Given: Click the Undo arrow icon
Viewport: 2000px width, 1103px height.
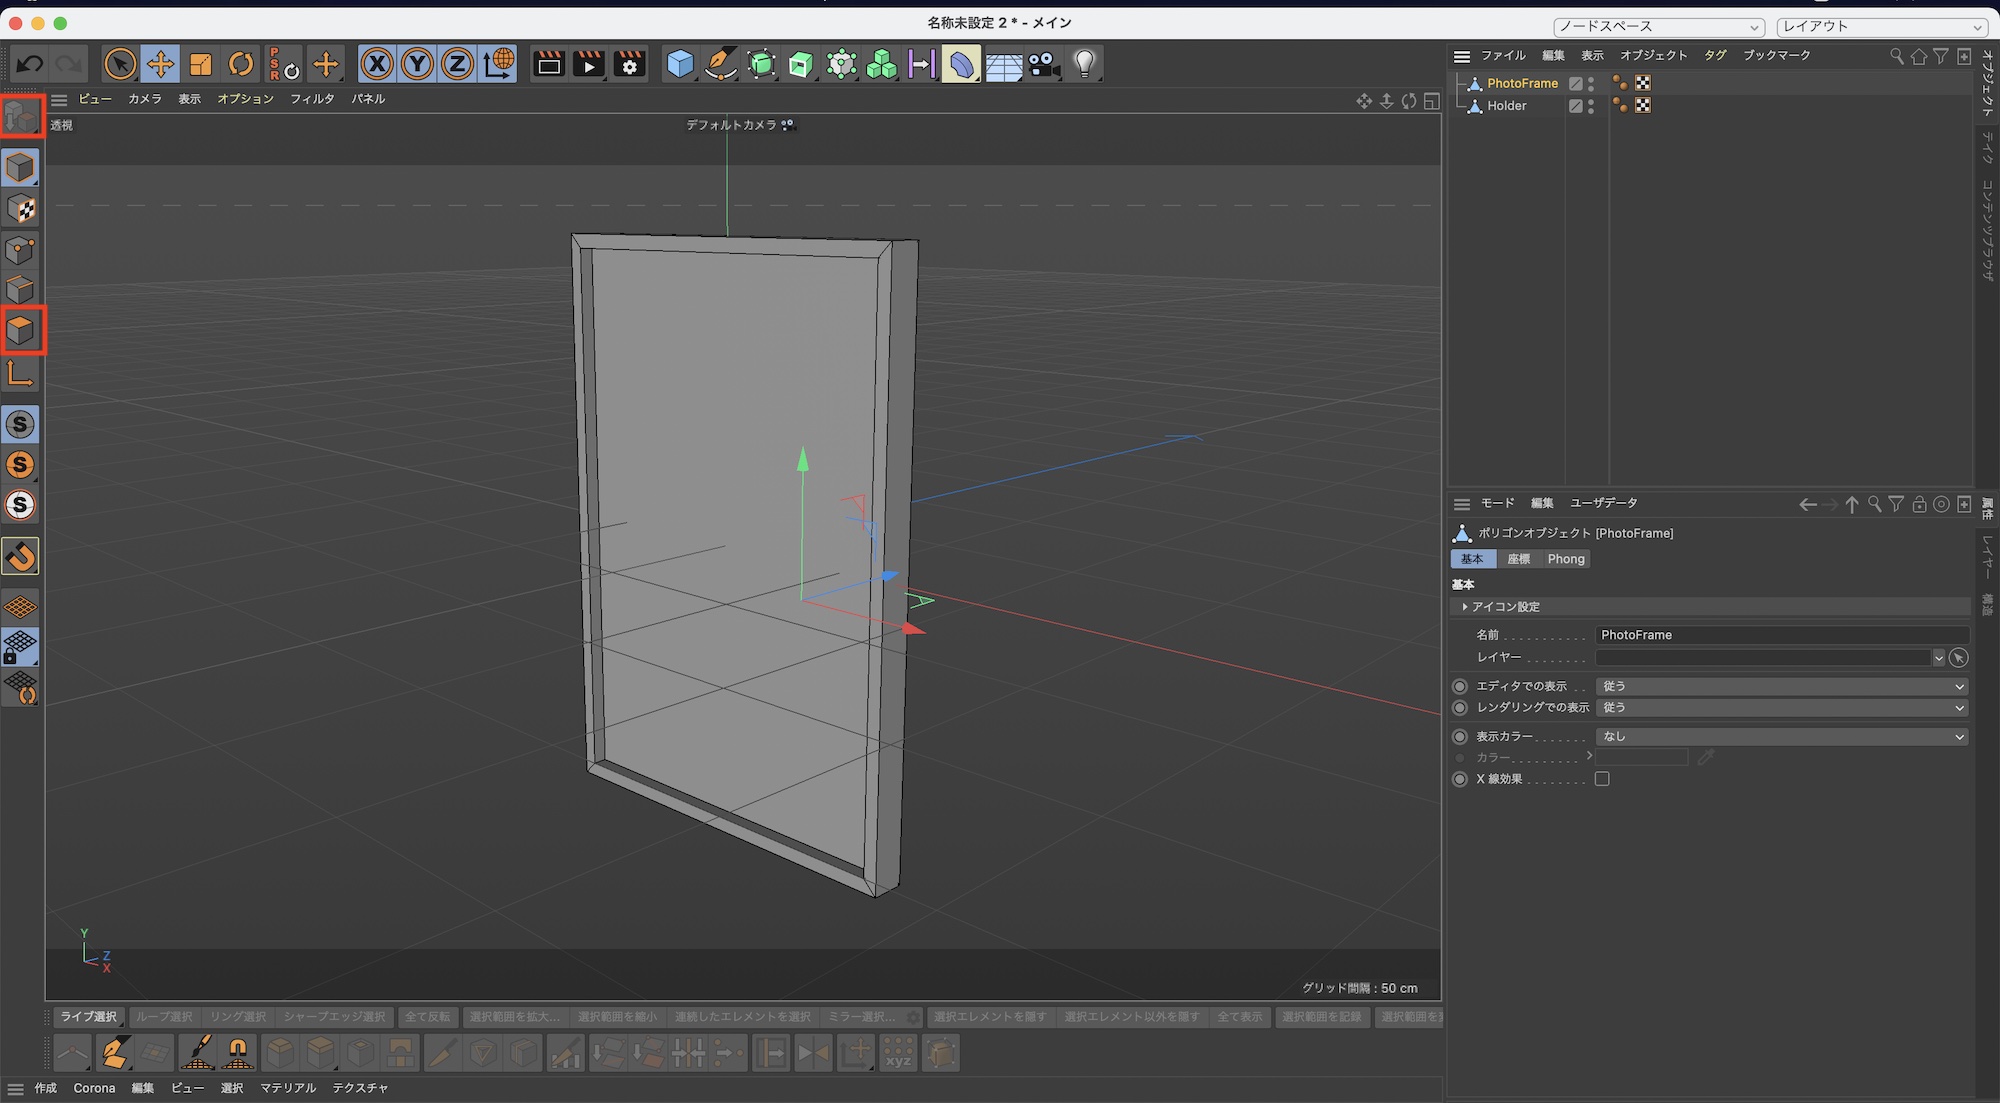Looking at the screenshot, I should tap(29, 65).
